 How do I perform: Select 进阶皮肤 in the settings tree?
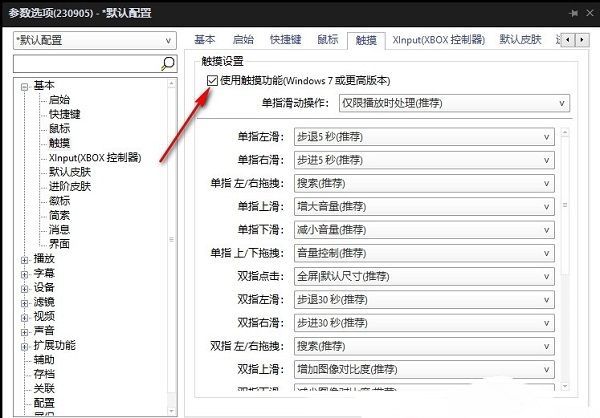[70, 186]
